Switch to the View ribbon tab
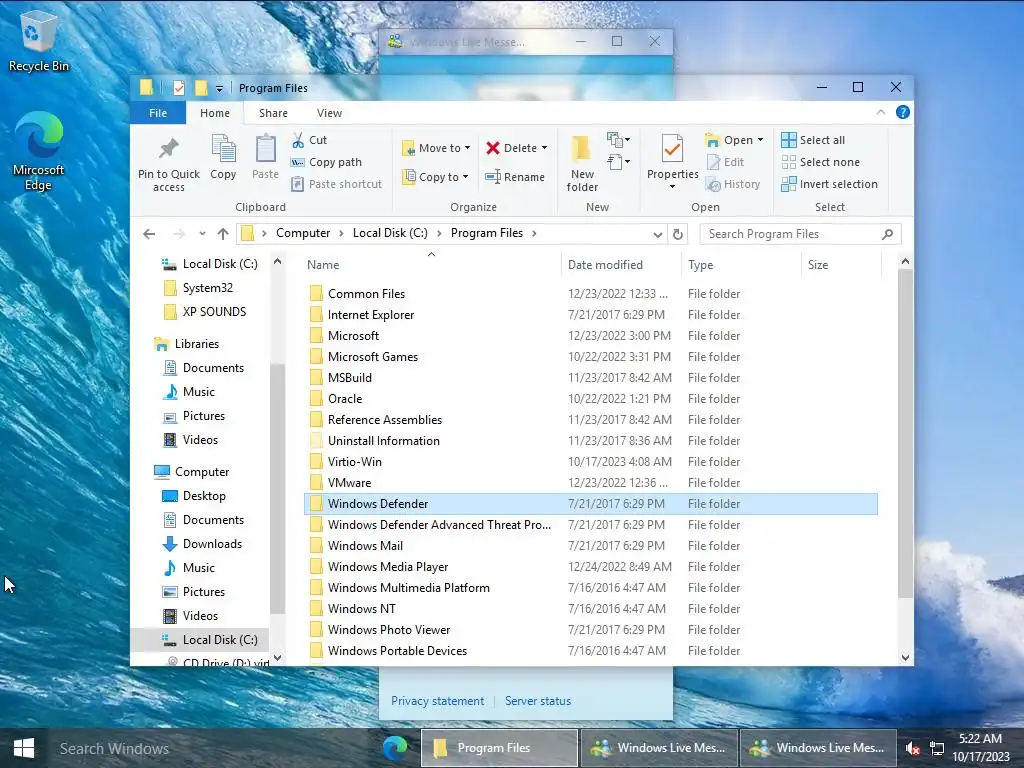Image resolution: width=1024 pixels, height=768 pixels. pos(329,113)
